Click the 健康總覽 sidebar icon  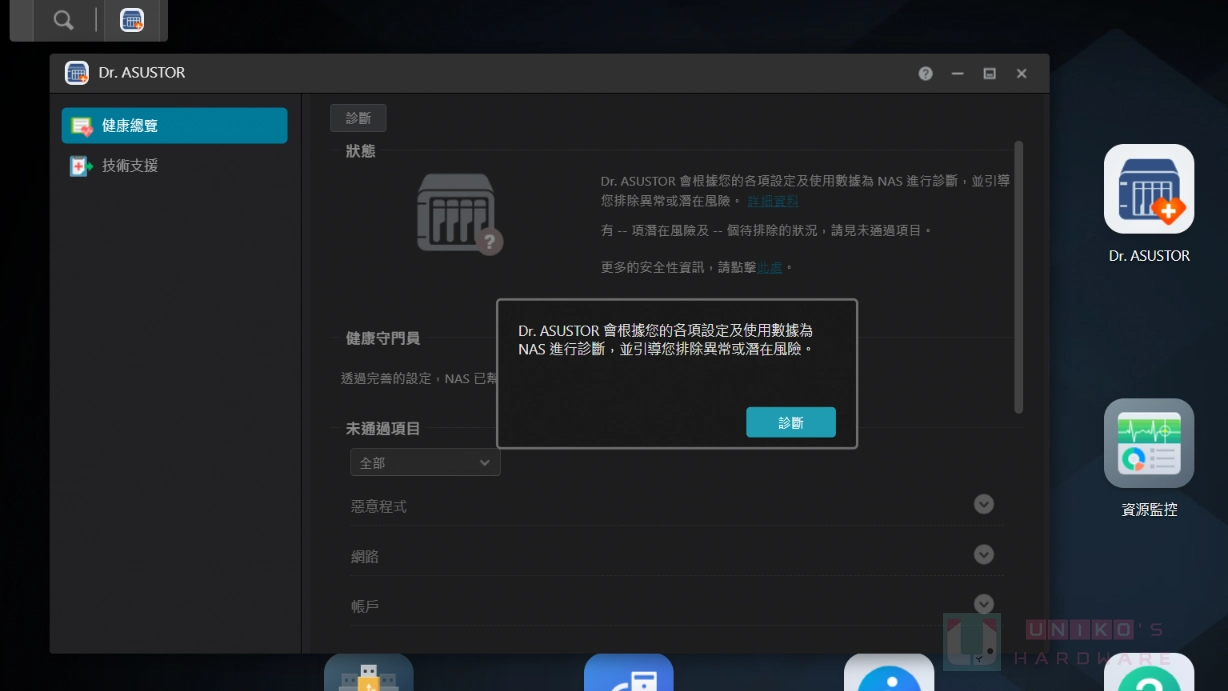[x=82, y=126]
